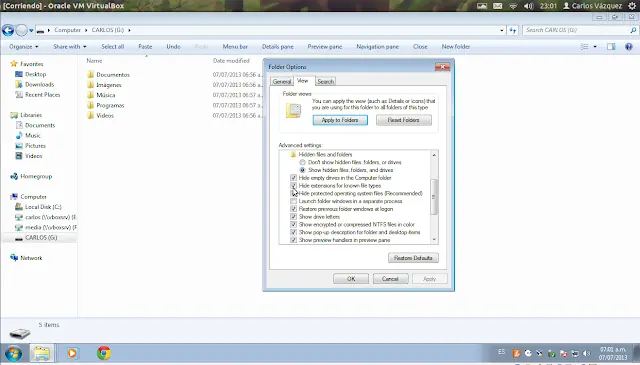
Task: Open Downloads in Favorites
Action: pos(39,85)
